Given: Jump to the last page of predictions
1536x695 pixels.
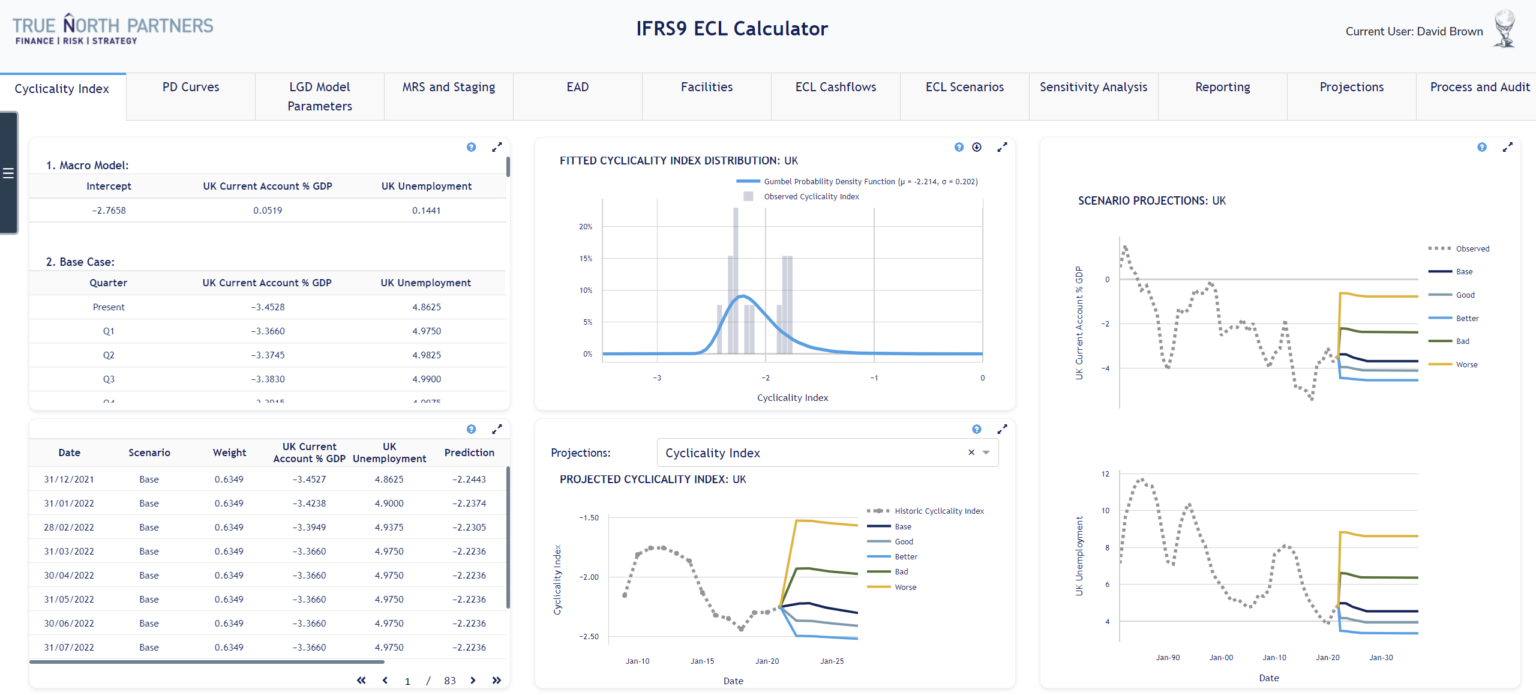Looking at the screenshot, I should (x=496, y=680).
